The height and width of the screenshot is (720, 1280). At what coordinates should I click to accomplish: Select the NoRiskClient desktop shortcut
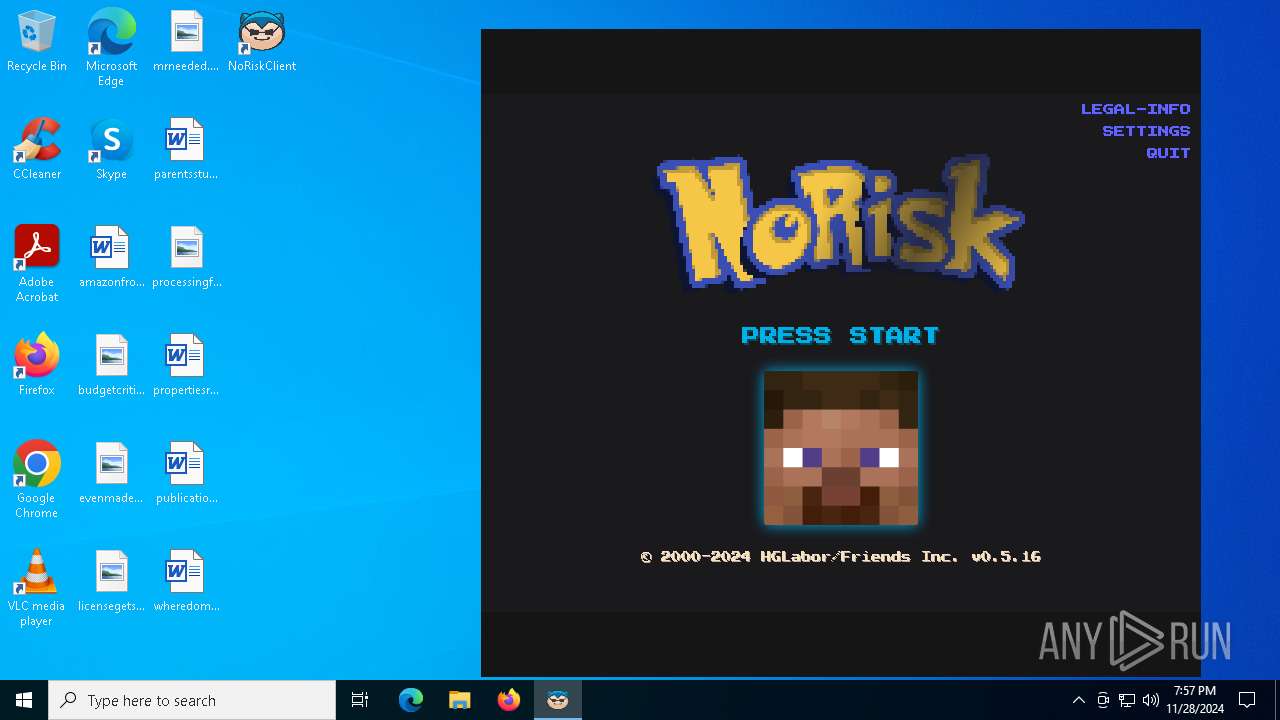click(262, 42)
